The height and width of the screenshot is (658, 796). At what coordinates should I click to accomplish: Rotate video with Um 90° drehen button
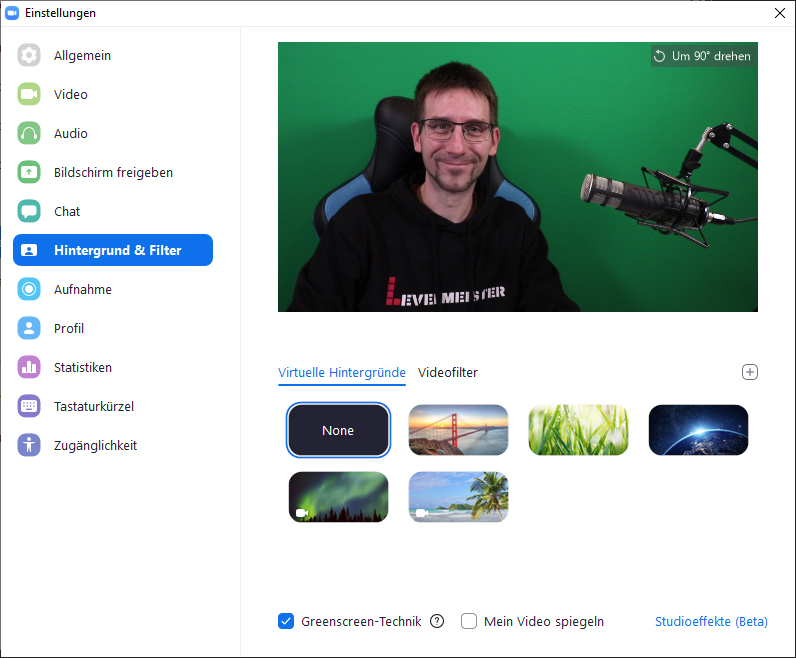point(702,56)
